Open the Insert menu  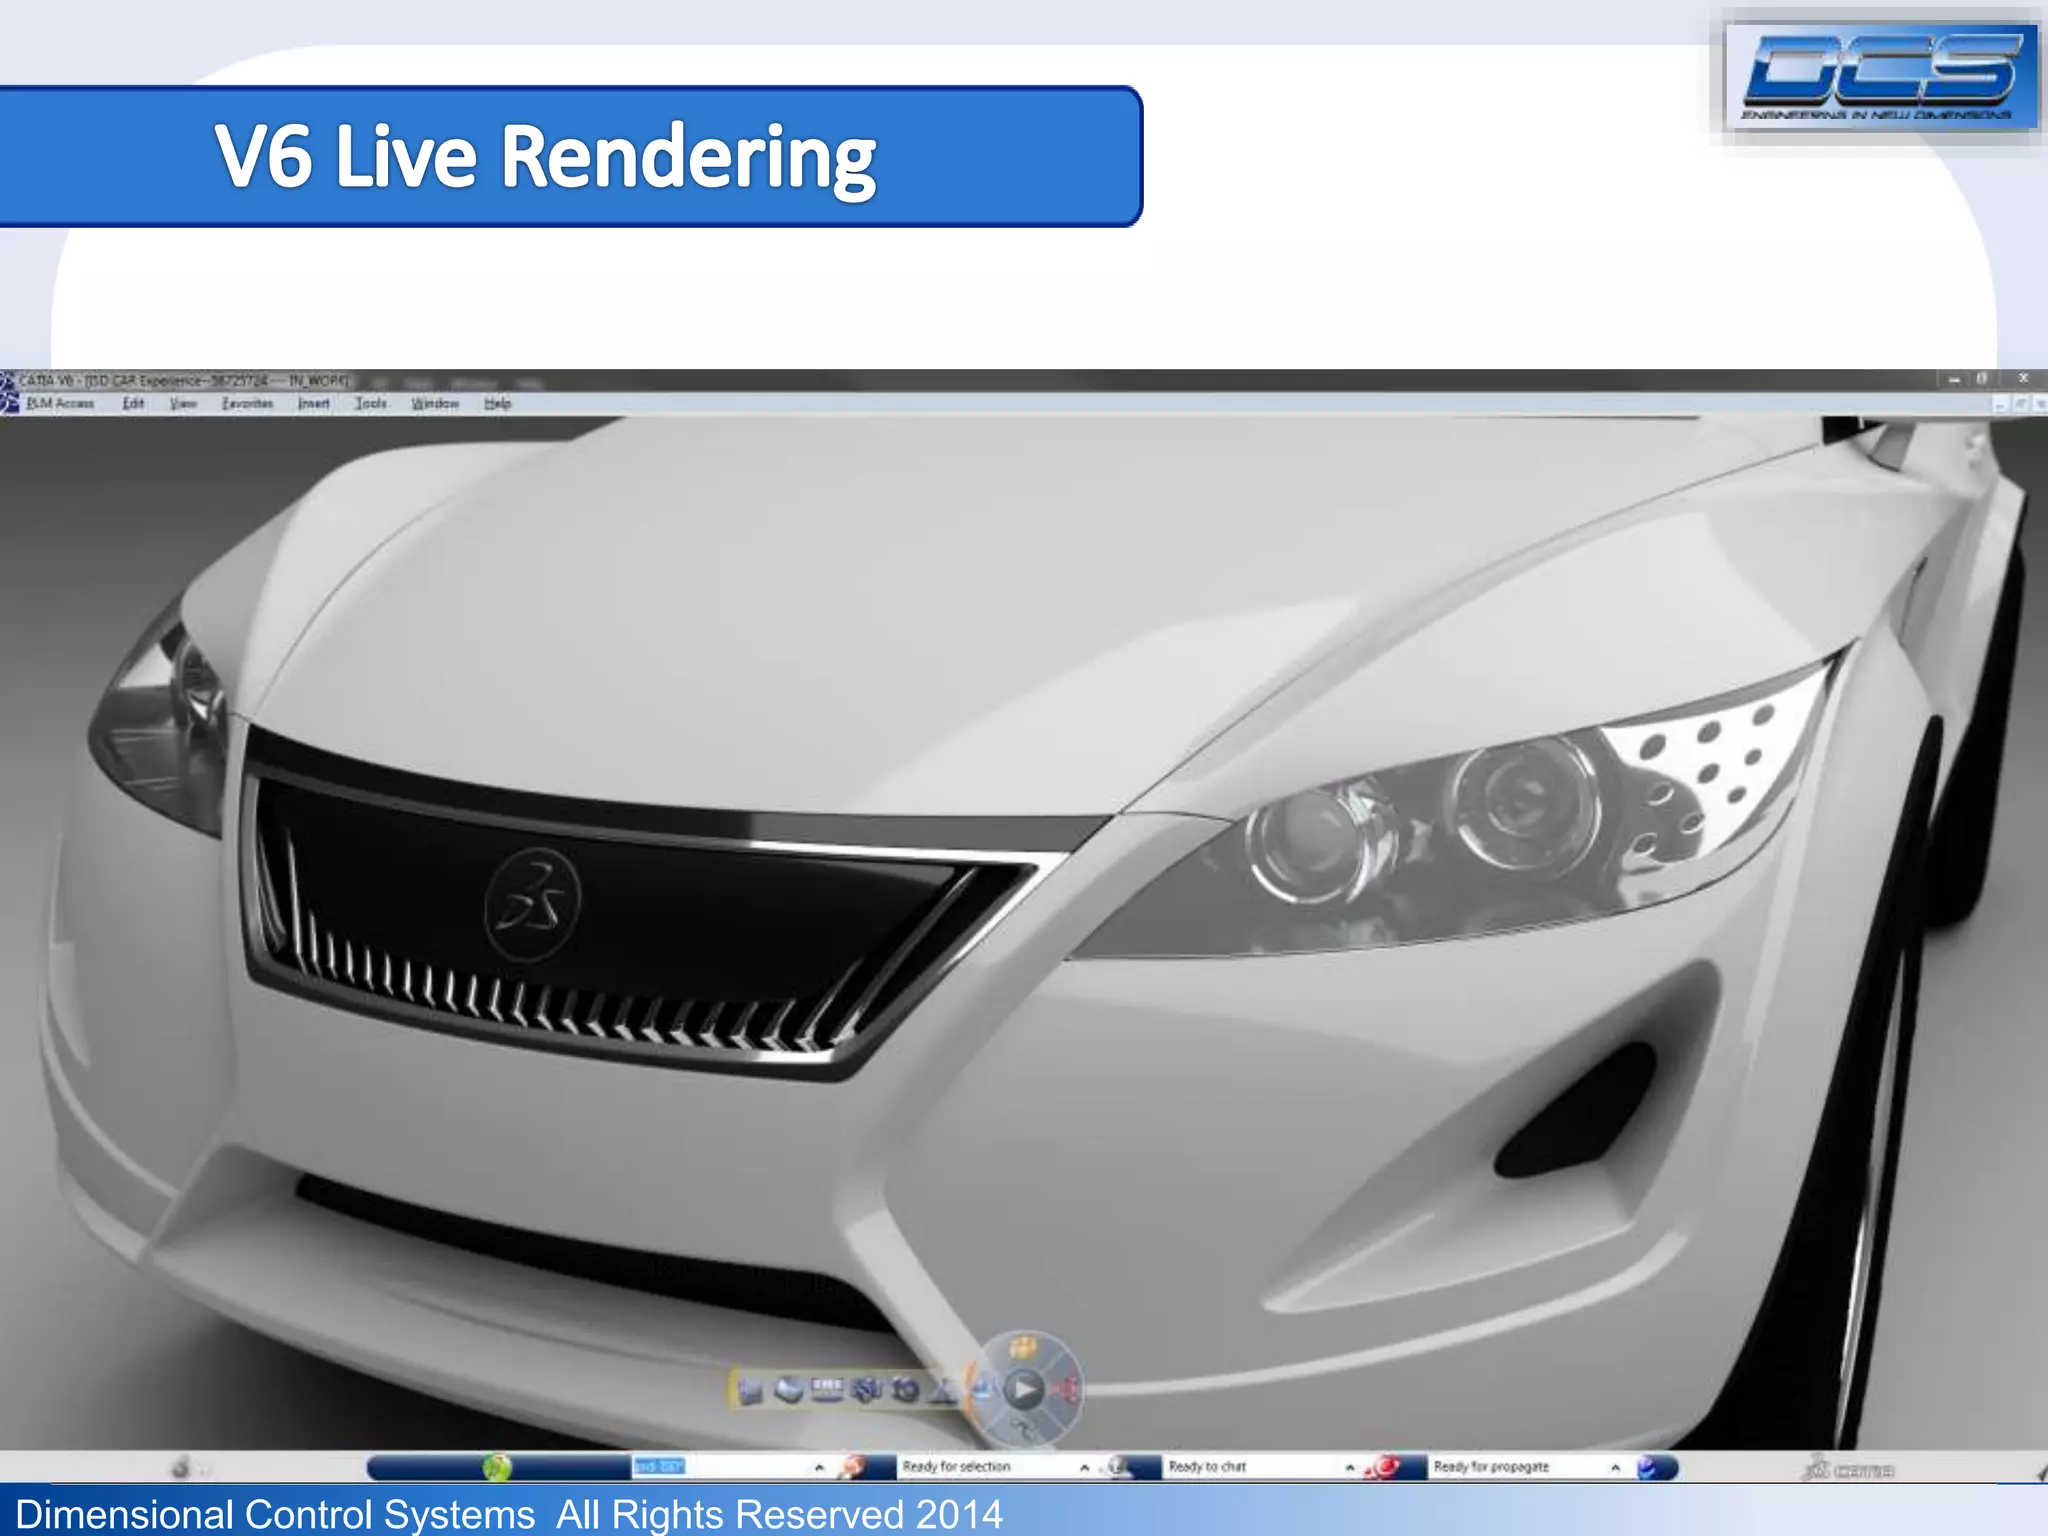point(313,403)
